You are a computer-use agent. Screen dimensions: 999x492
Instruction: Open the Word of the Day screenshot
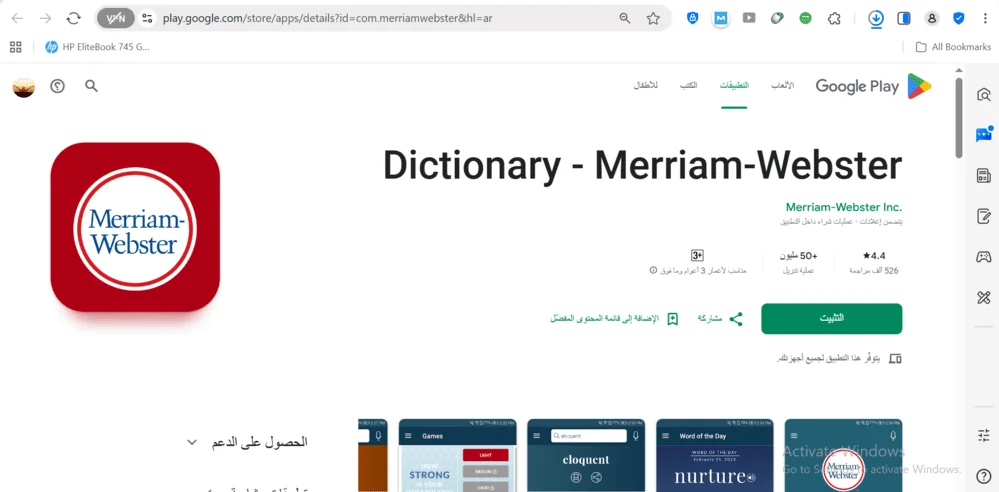click(715, 455)
